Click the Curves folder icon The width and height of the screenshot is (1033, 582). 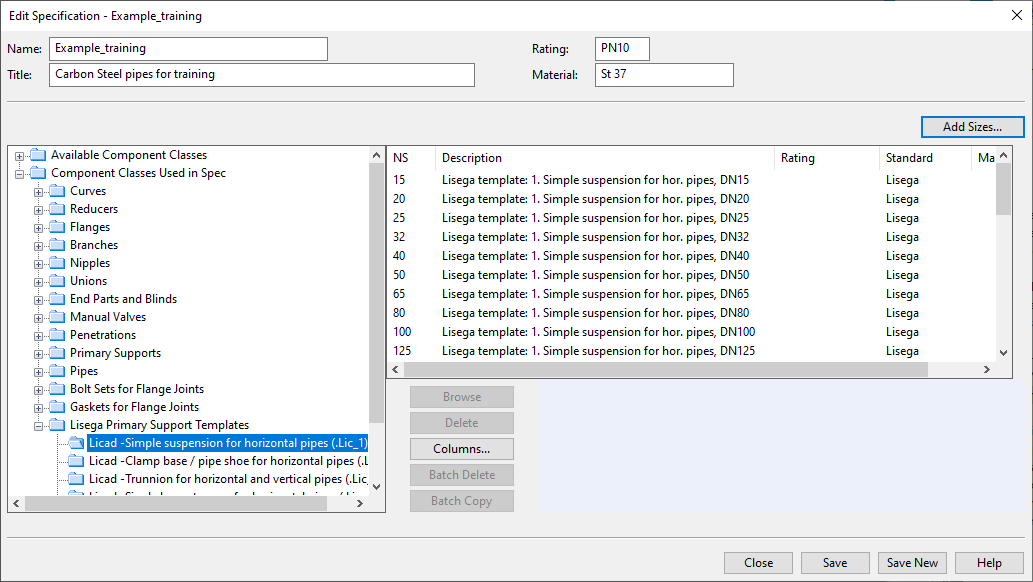57,191
